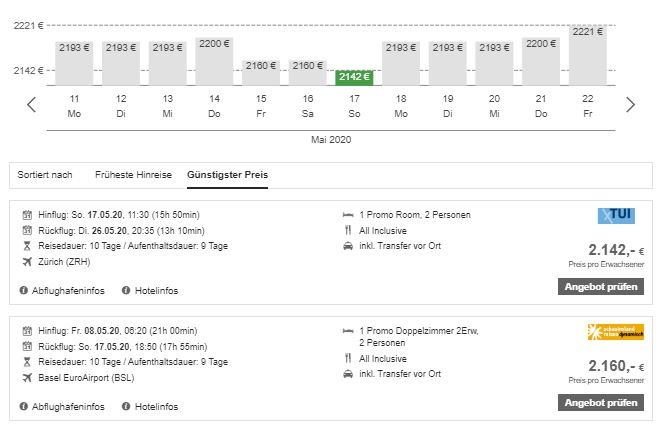
Task: Sort by Früheste Hinreise tab
Action: (x=133, y=175)
